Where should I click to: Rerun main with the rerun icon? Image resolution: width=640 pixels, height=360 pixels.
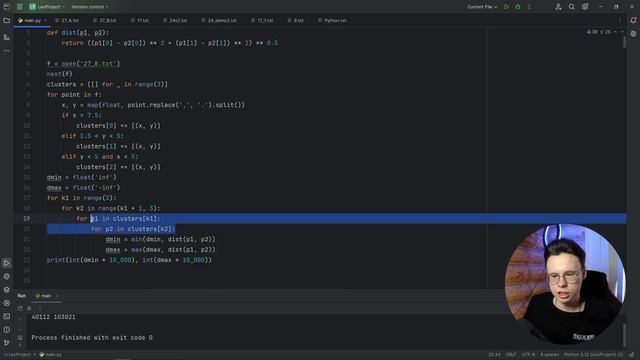(20, 308)
